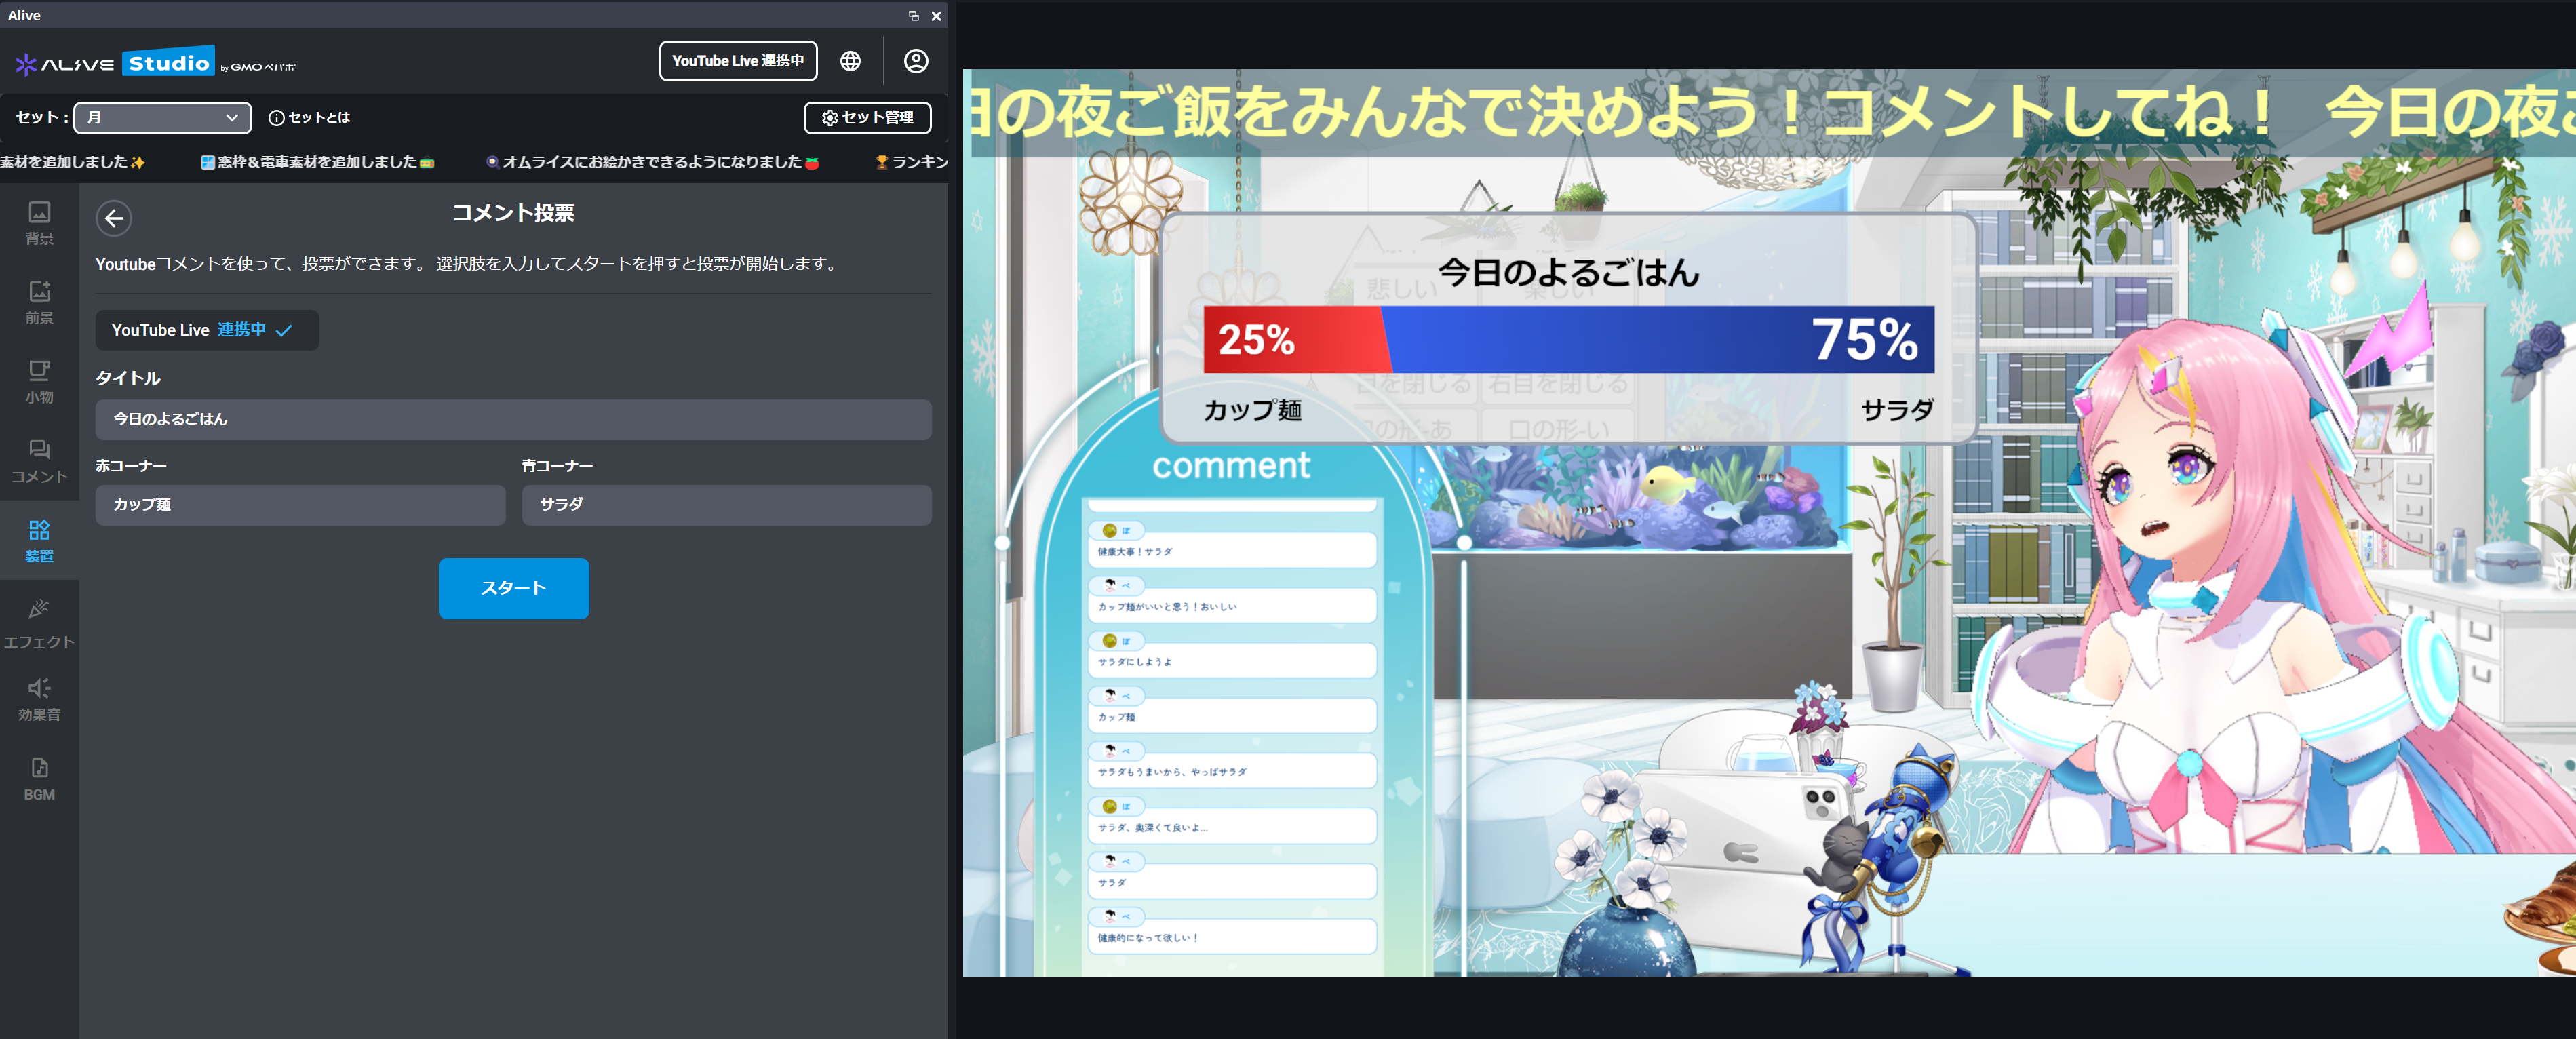Open the 効果音 sound effects panel
The image size is (2576, 1039).
(x=39, y=697)
